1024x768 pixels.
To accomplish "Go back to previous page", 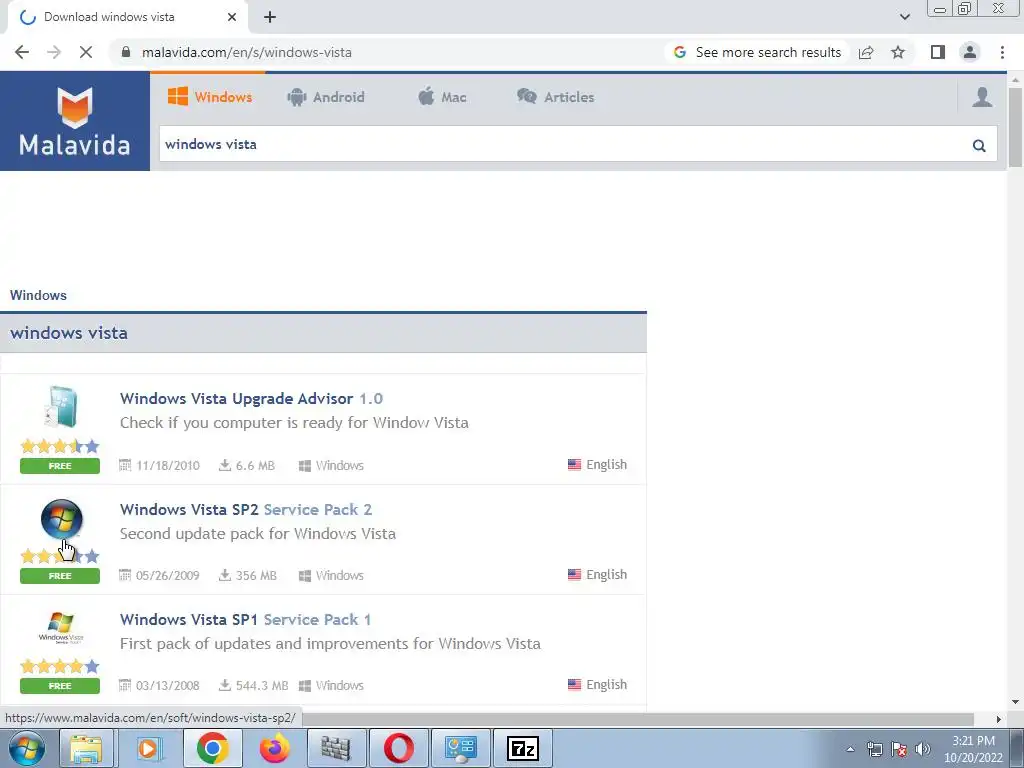I will tap(22, 52).
